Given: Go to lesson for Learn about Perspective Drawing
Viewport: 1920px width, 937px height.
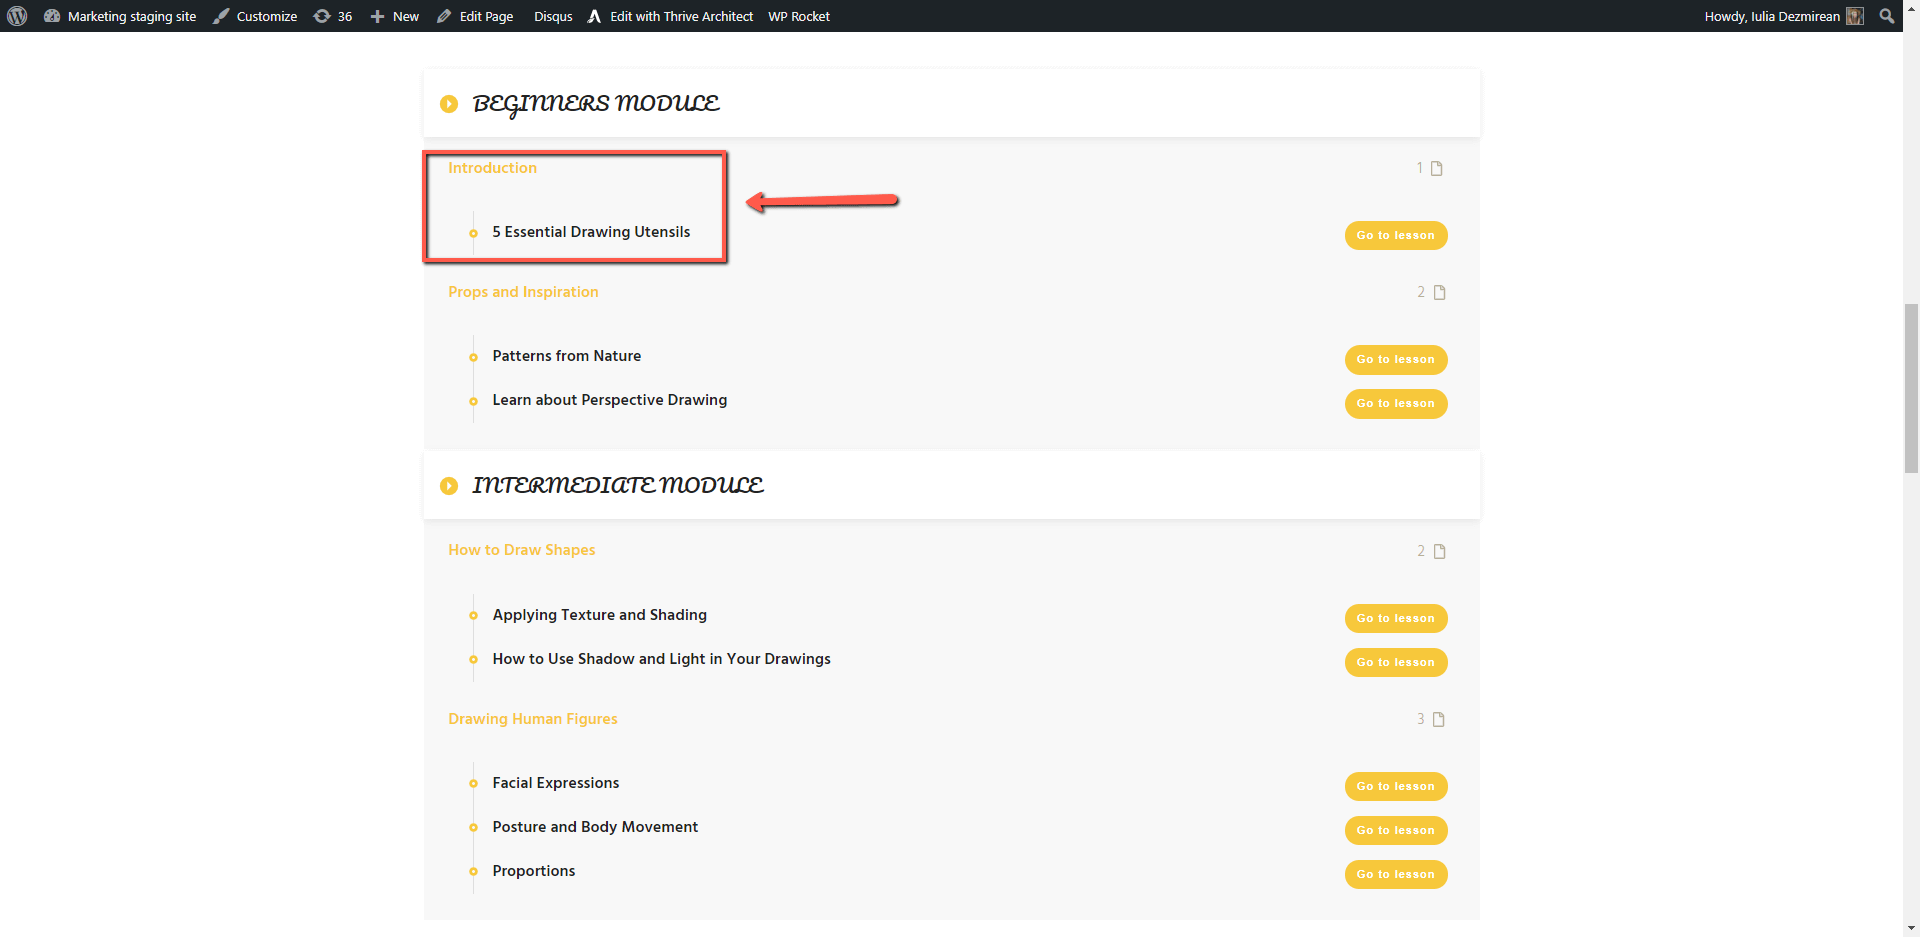Looking at the screenshot, I should [1396, 403].
